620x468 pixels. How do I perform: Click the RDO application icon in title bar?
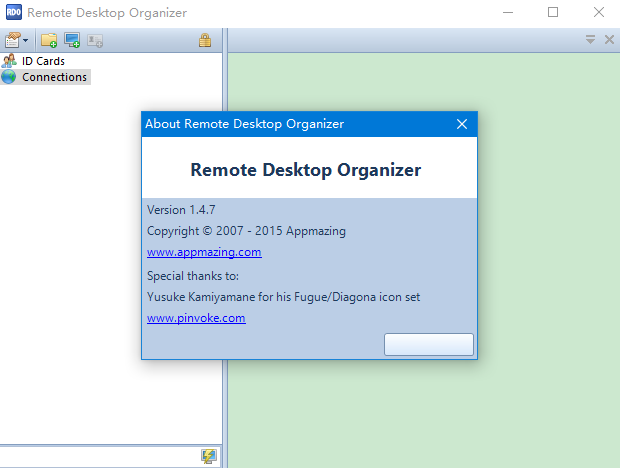(x=14, y=12)
